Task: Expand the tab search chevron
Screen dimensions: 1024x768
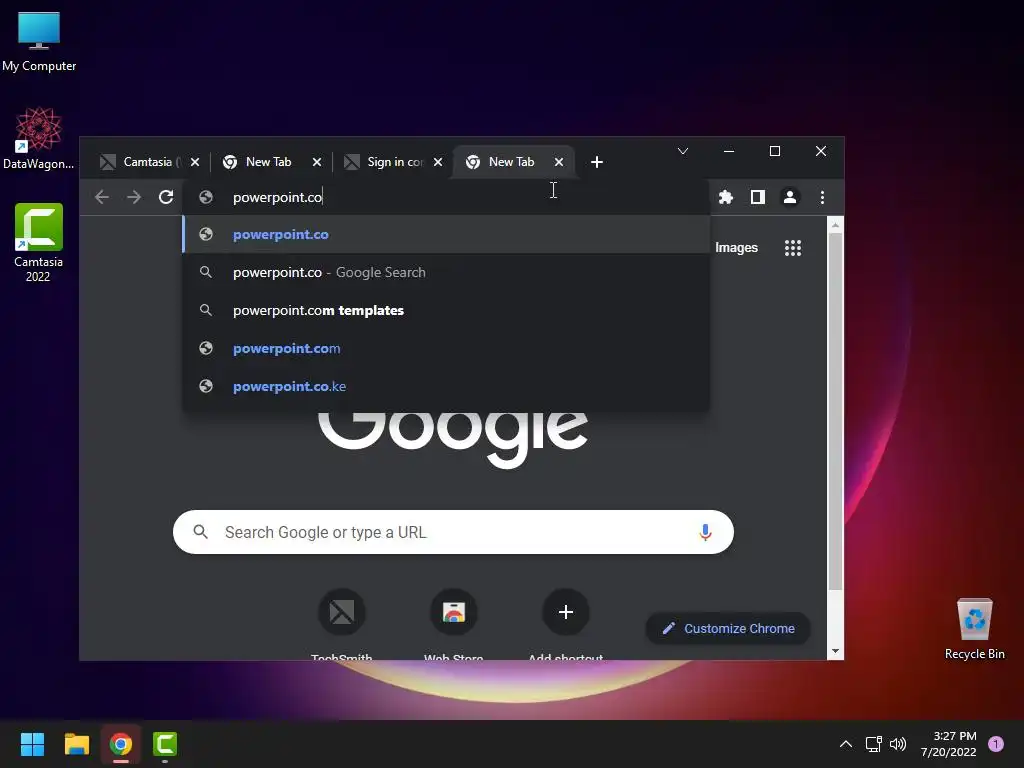Action: [x=683, y=152]
